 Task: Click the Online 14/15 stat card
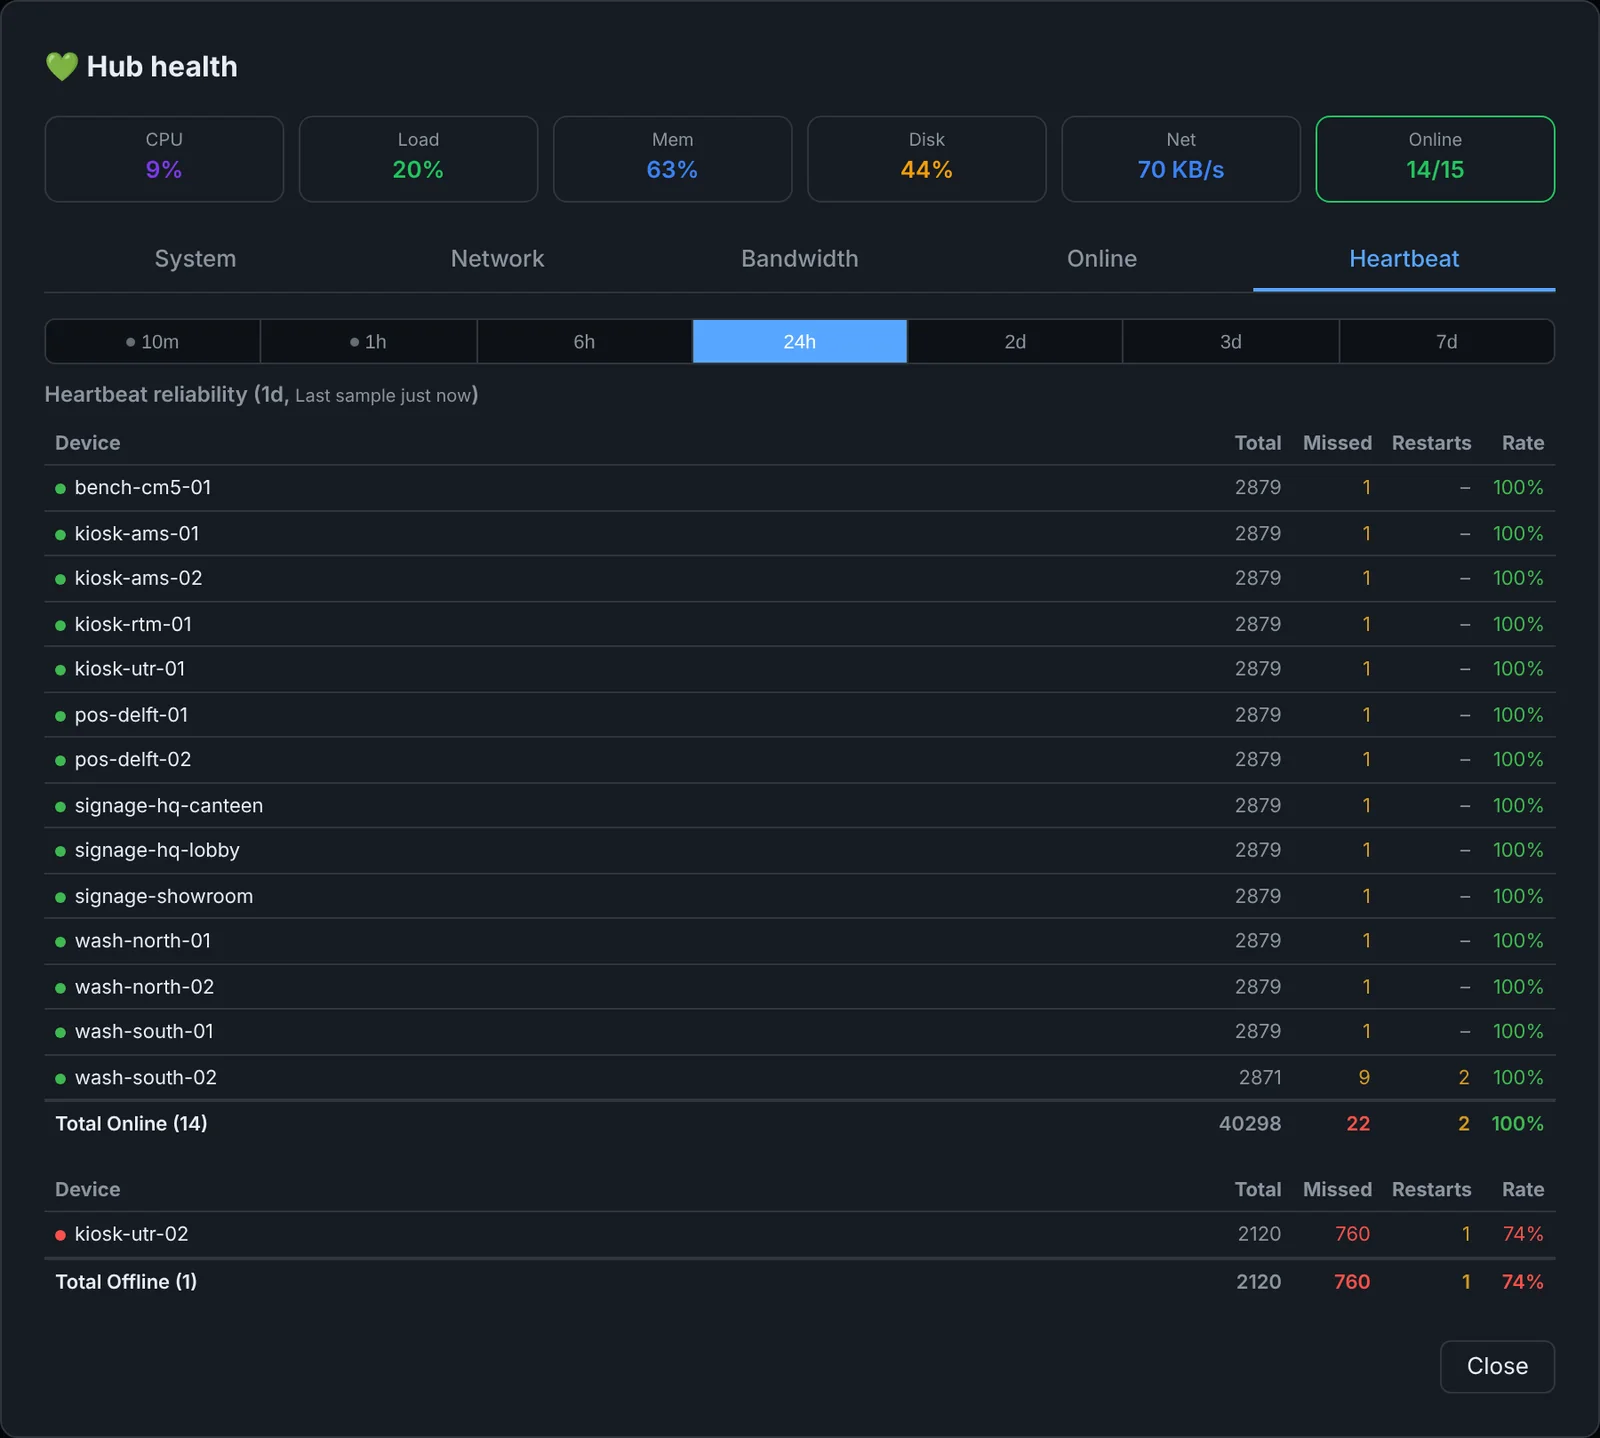point(1435,159)
